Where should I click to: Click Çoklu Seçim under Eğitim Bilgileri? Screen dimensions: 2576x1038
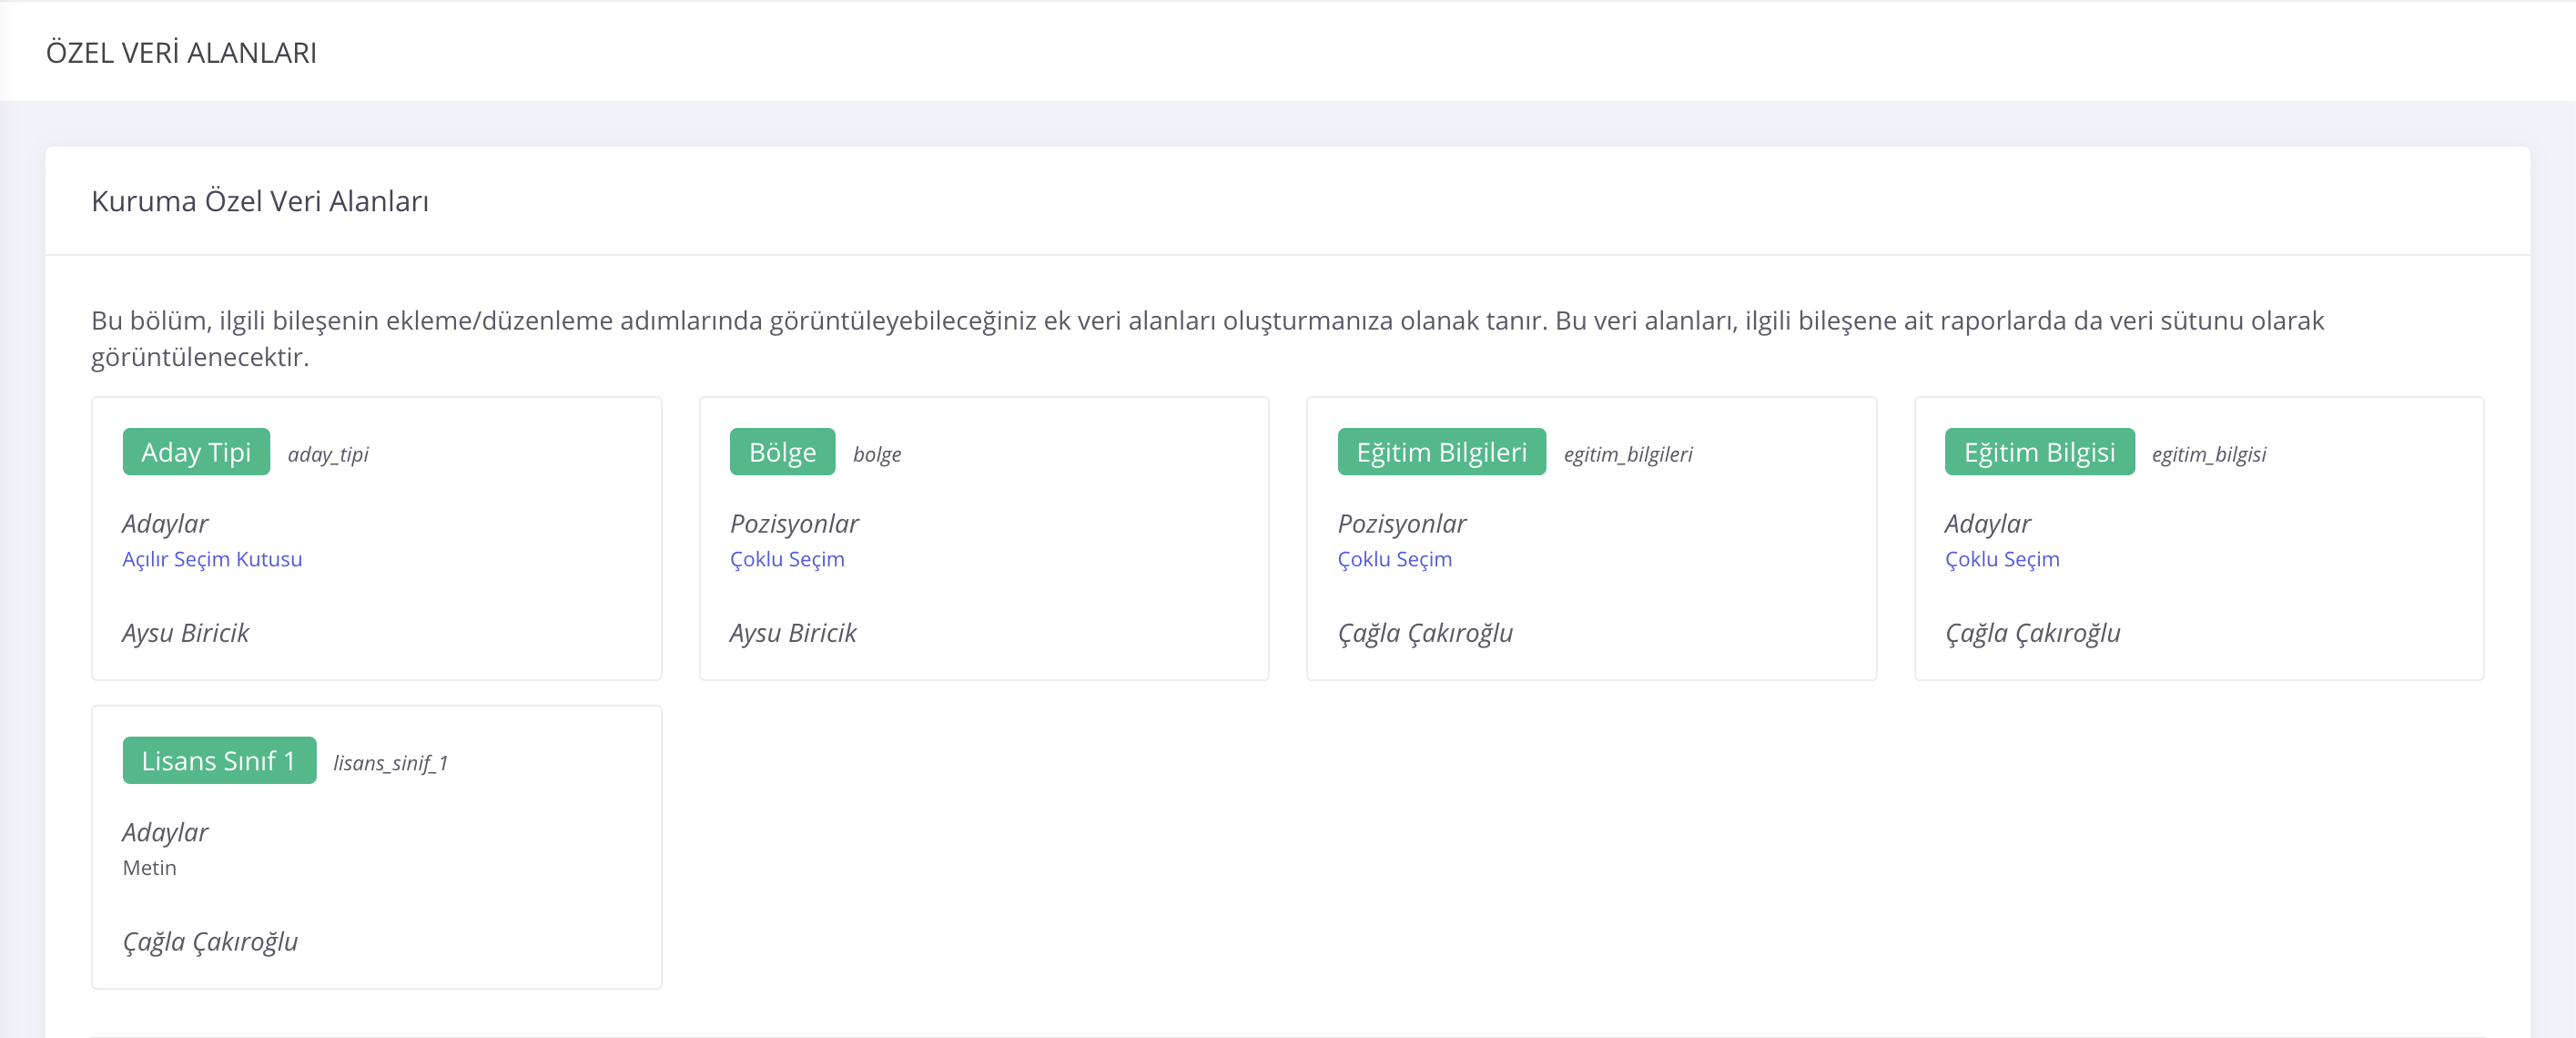pos(1394,559)
